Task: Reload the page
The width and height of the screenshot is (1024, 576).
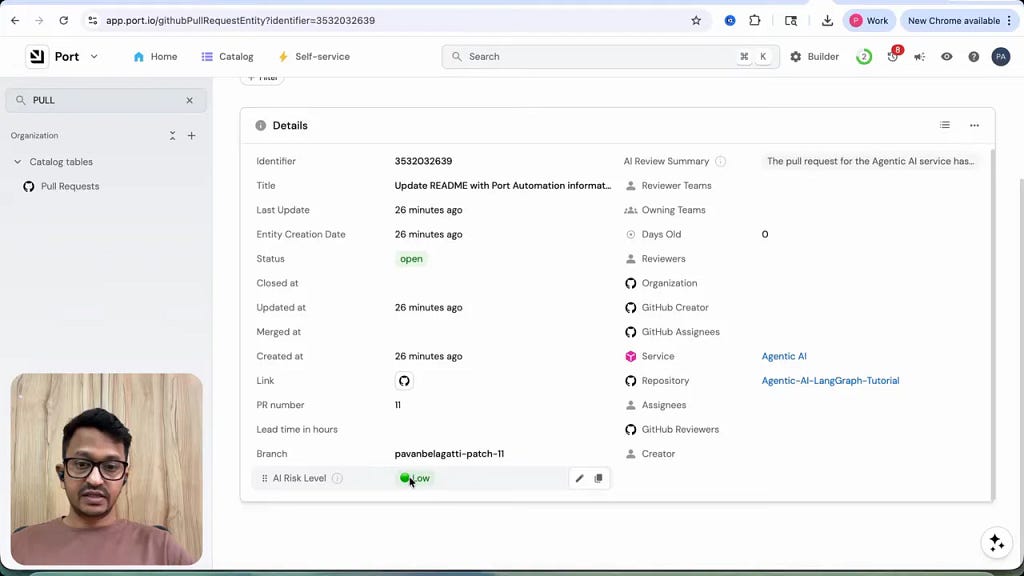Action: point(63,20)
